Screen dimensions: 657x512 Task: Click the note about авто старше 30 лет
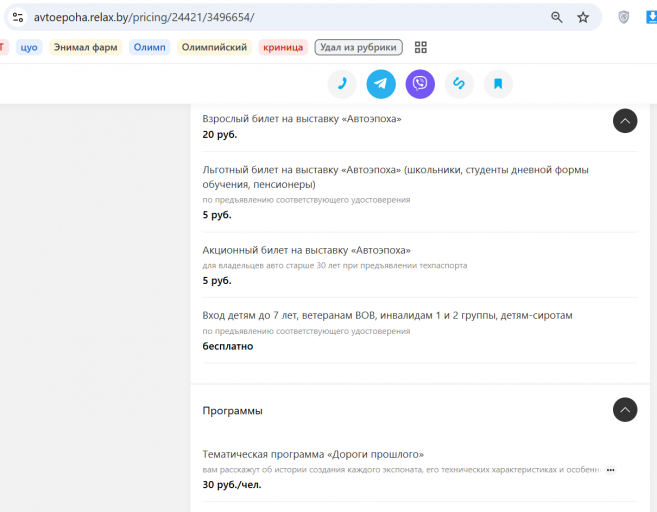[334, 266]
